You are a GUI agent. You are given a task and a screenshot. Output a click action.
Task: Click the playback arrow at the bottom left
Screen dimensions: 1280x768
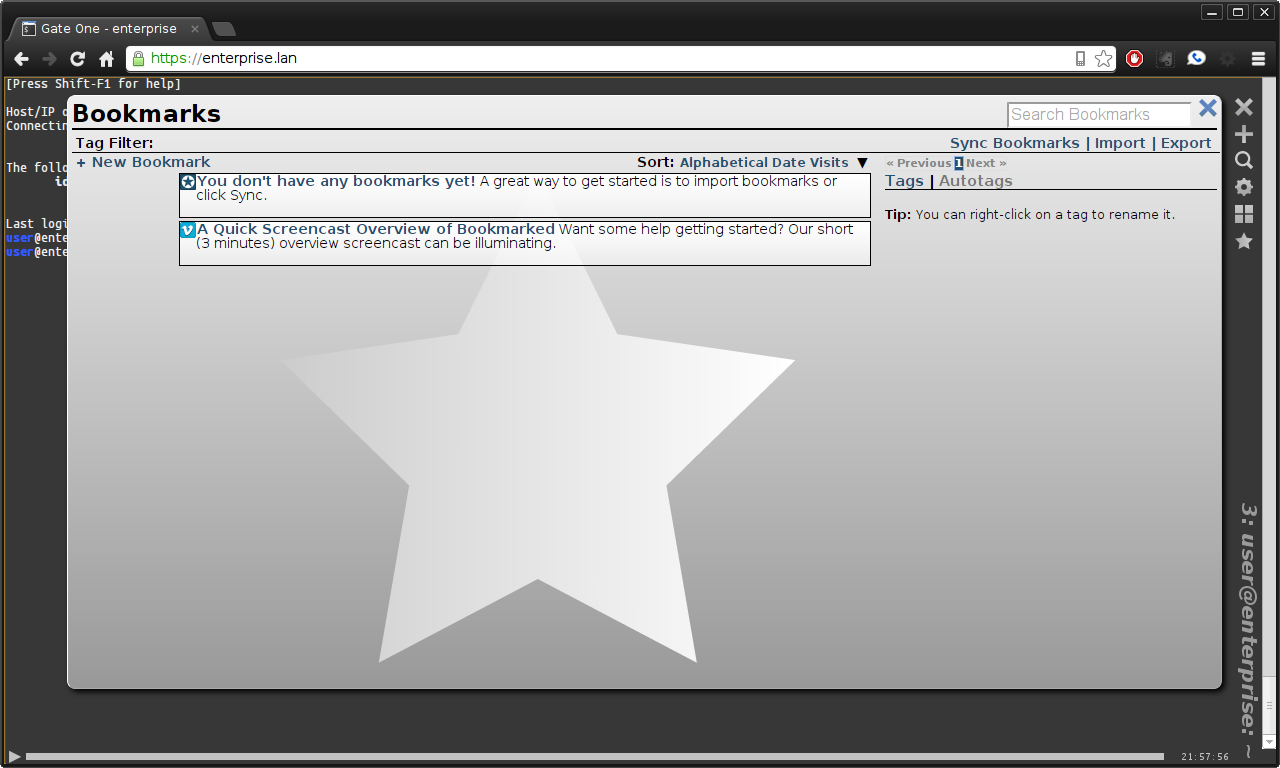pyautogui.click(x=14, y=756)
